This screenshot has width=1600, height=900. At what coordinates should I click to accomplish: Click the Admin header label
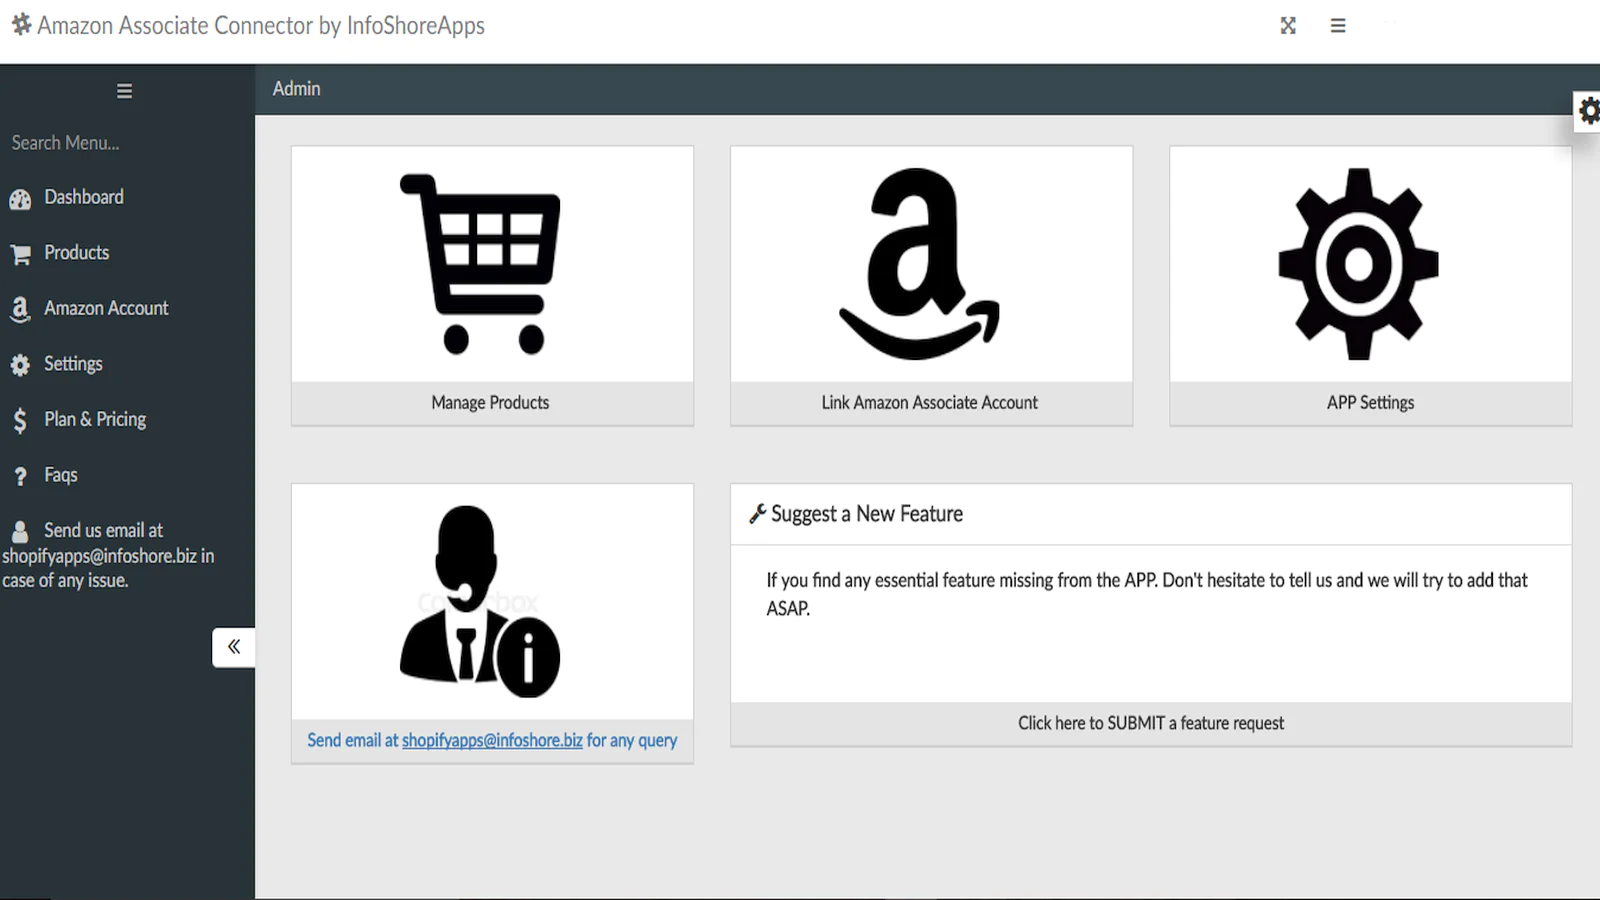[x=297, y=89]
